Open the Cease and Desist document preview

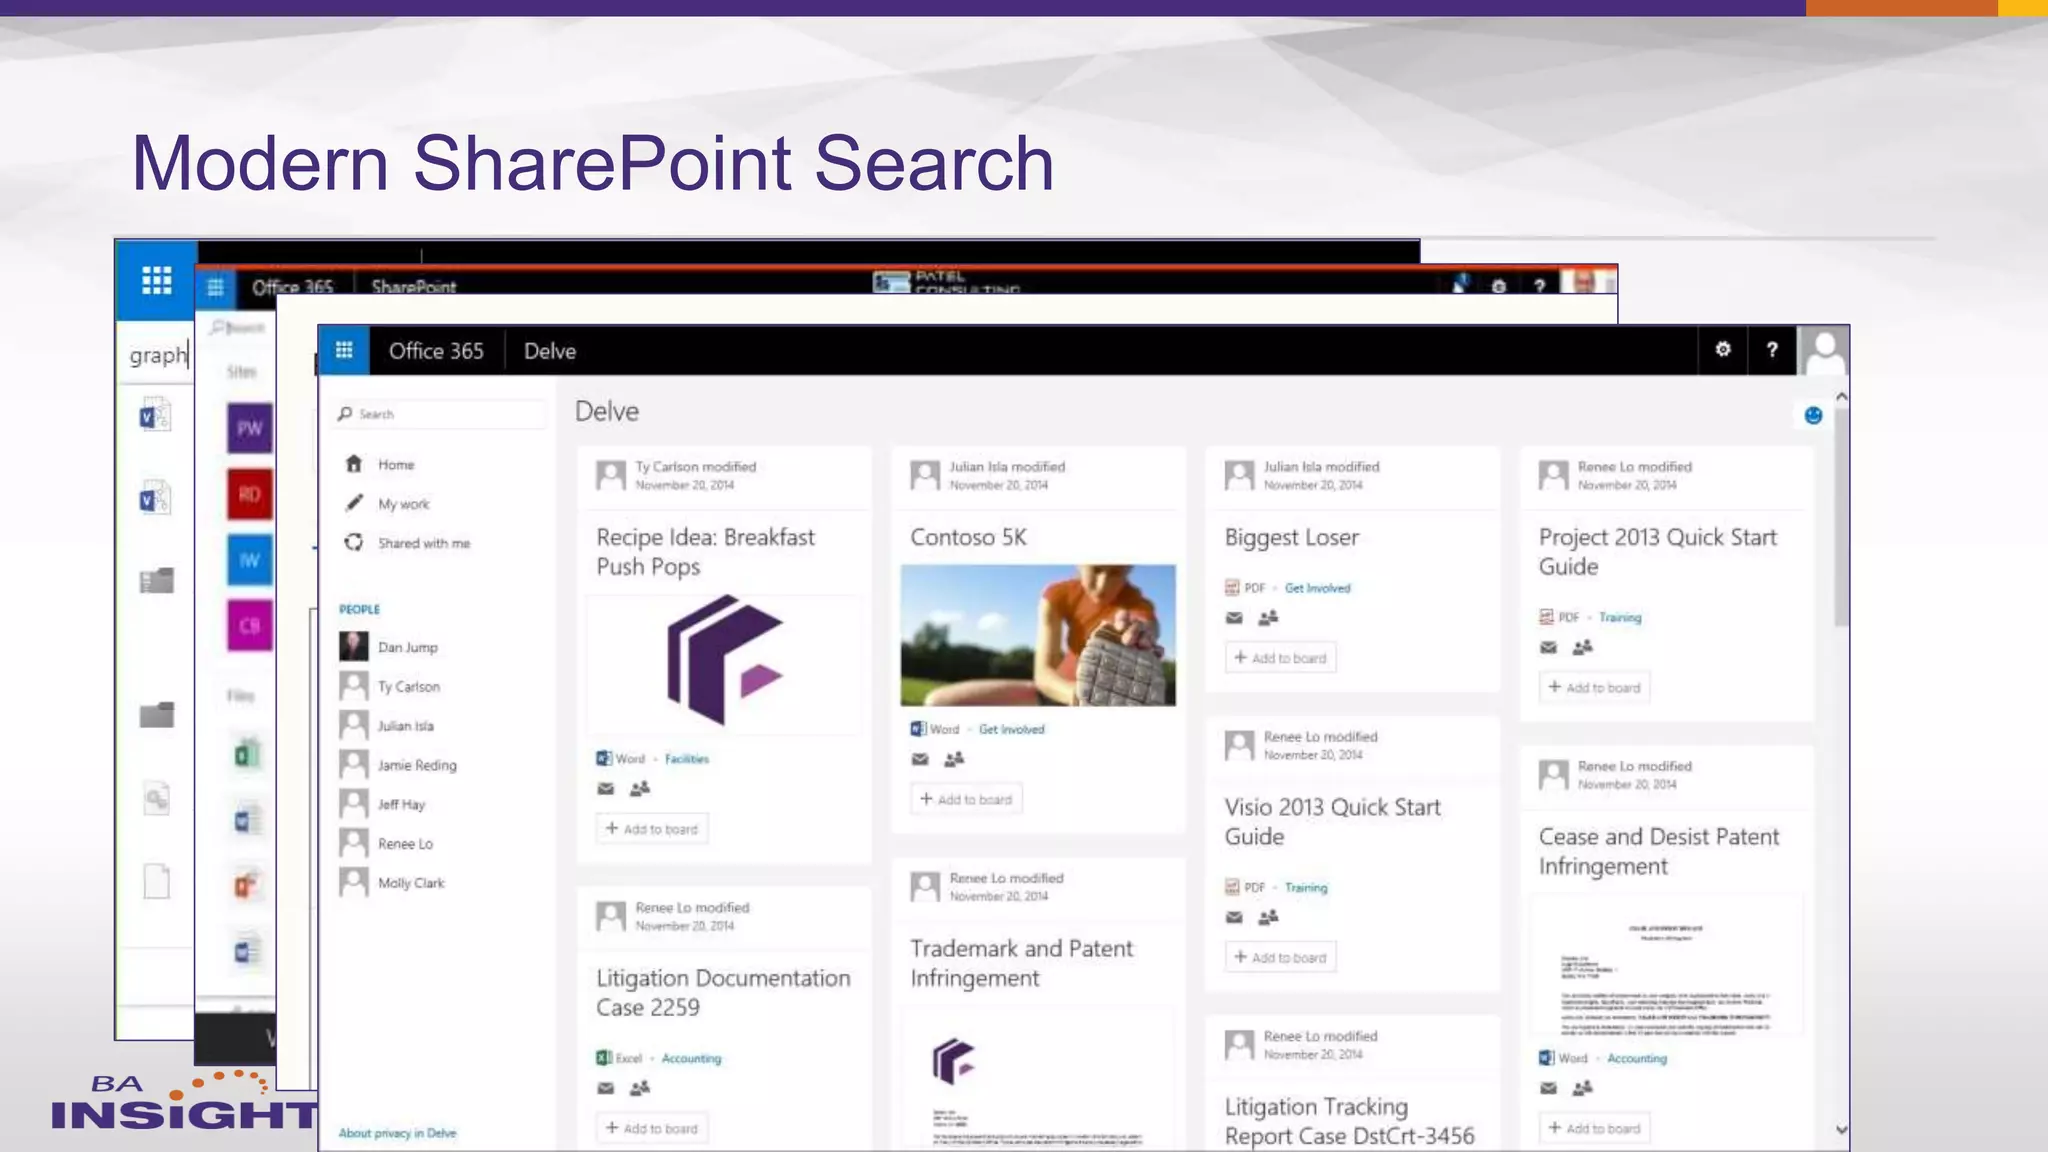[1666, 966]
